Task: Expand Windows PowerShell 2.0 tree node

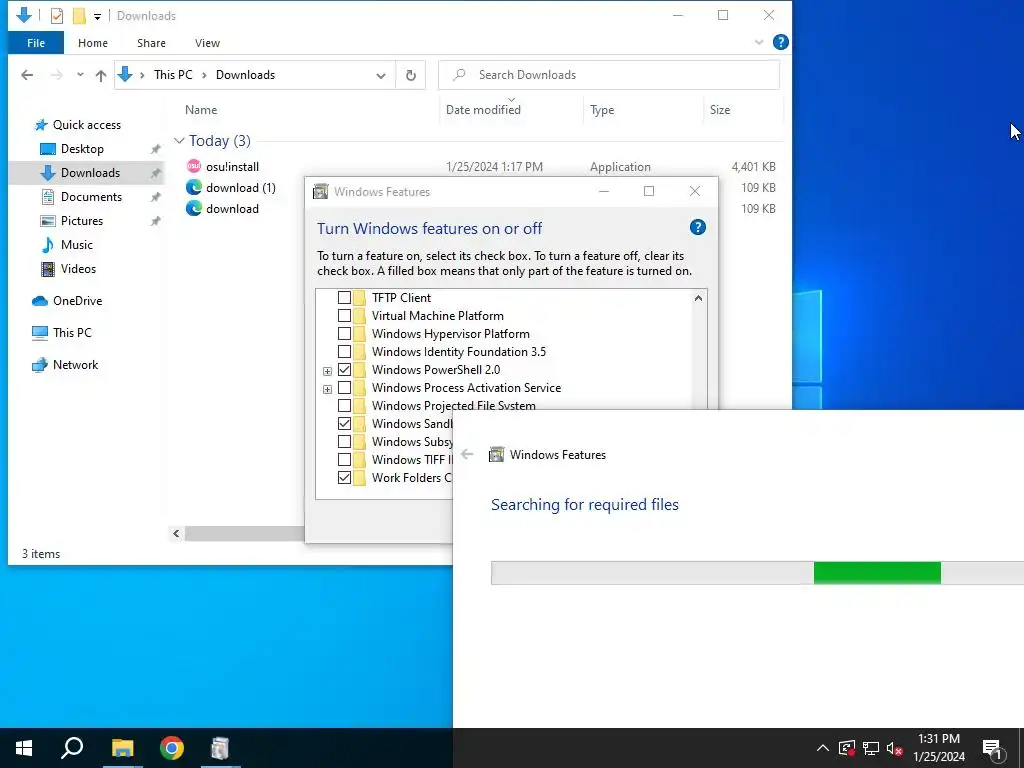Action: pos(327,371)
